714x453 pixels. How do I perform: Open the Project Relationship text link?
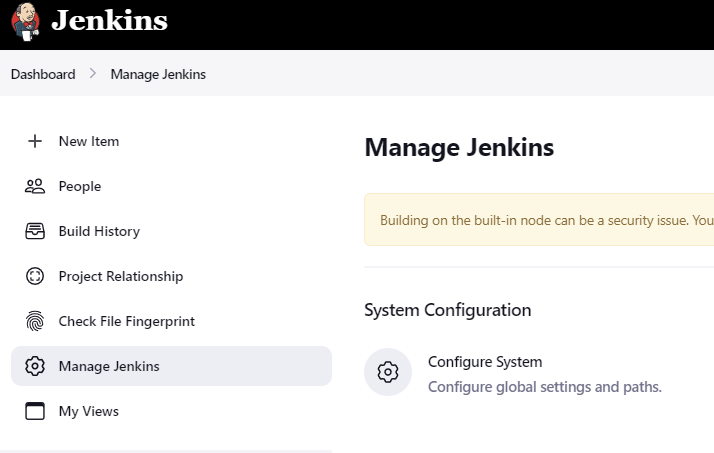point(121,276)
